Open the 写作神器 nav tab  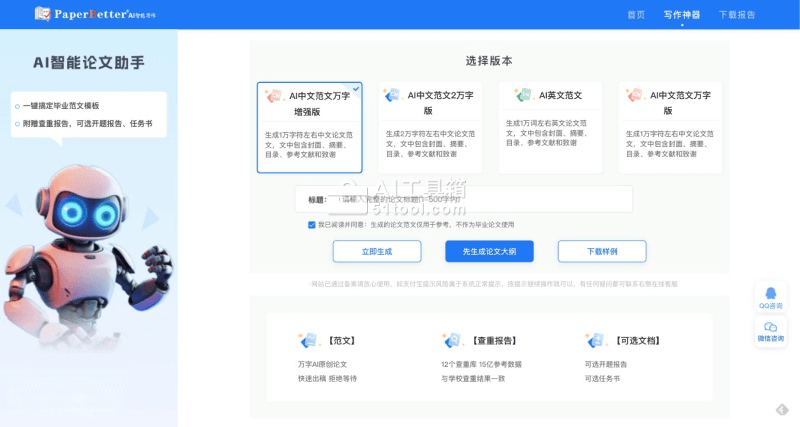682,15
